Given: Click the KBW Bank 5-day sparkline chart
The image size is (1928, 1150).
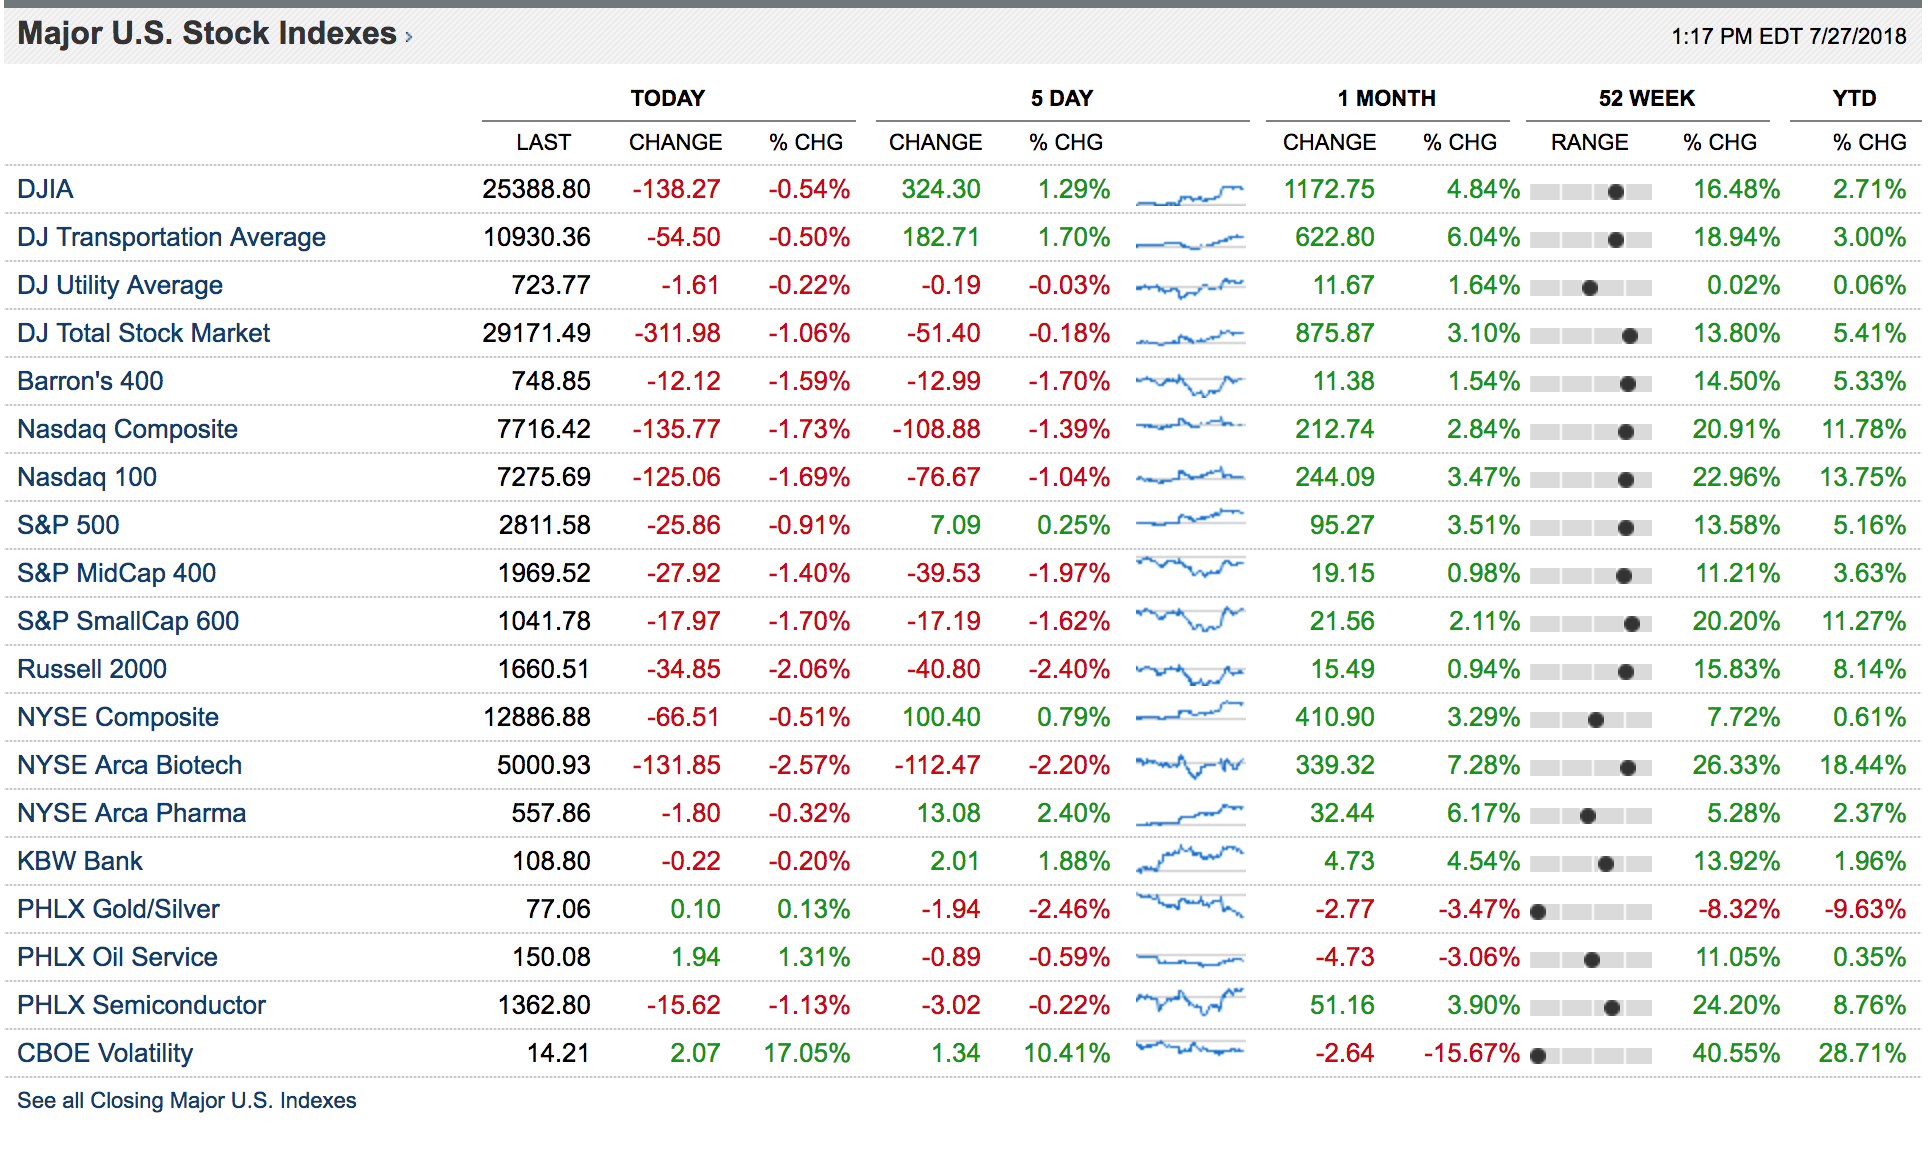Looking at the screenshot, I should pos(1190,858).
